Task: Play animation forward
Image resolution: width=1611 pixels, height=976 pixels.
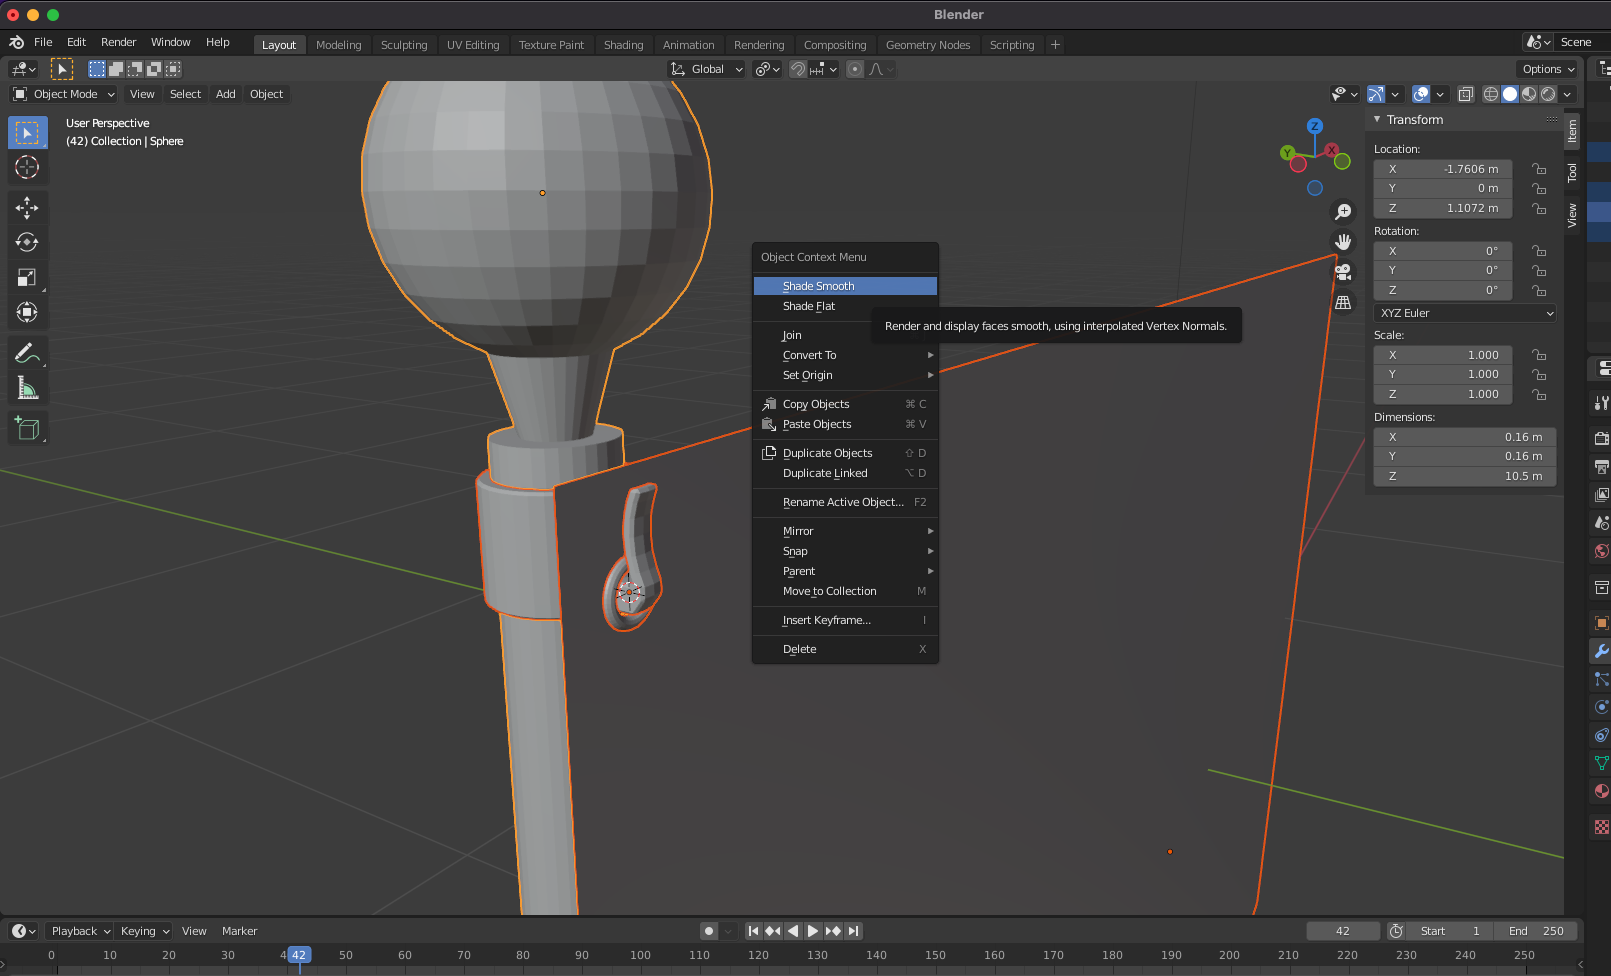Action: [x=813, y=931]
